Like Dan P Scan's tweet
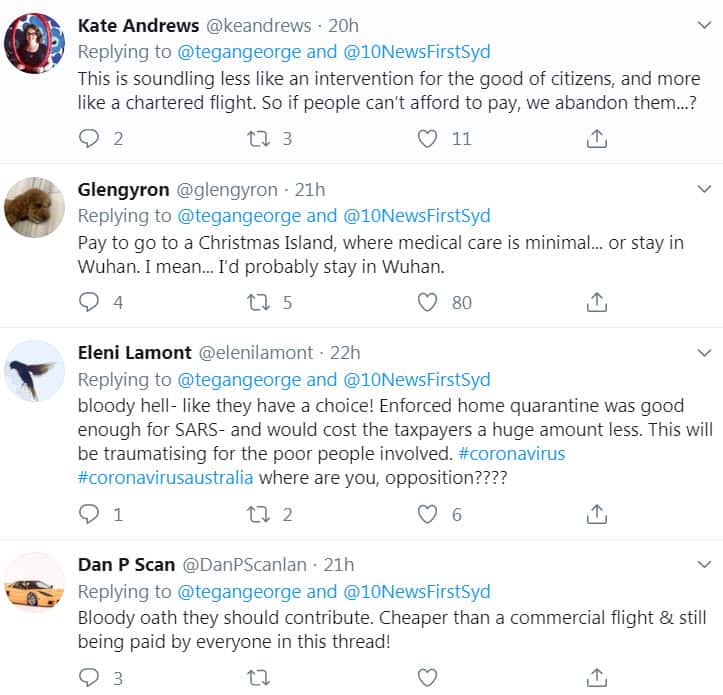723x695 pixels. (x=428, y=677)
